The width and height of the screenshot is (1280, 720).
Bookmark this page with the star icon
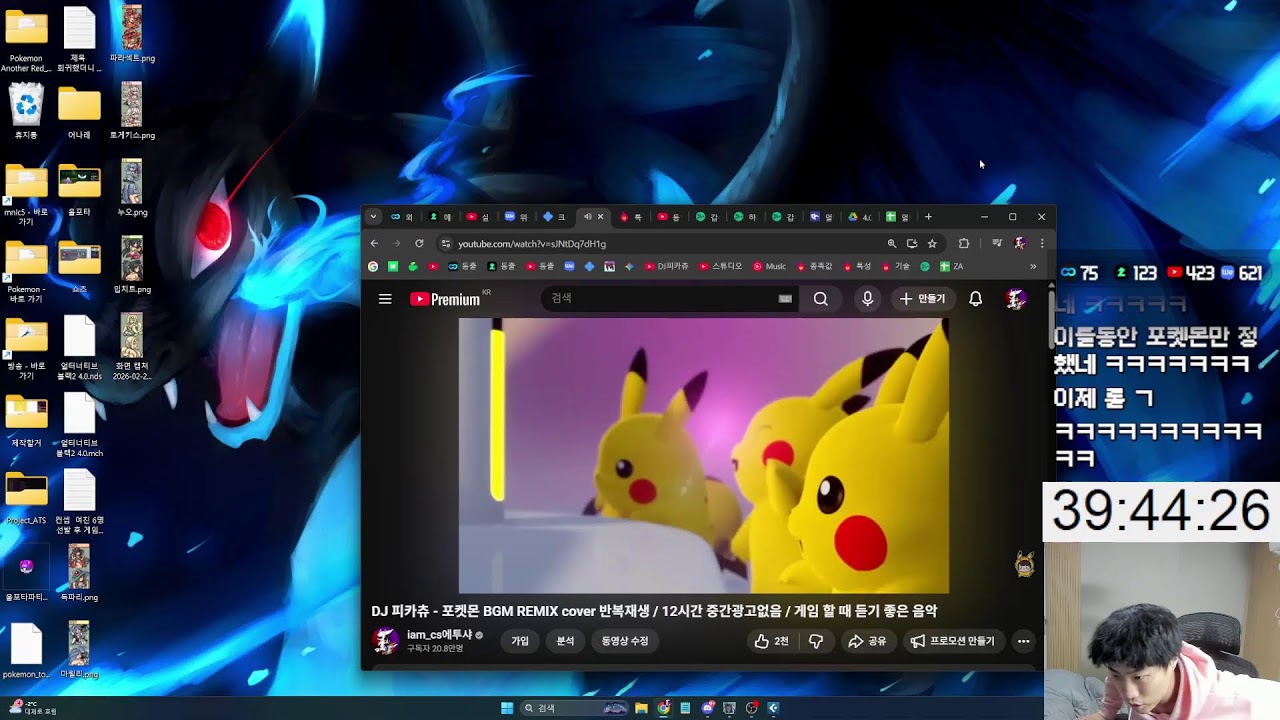[932, 243]
